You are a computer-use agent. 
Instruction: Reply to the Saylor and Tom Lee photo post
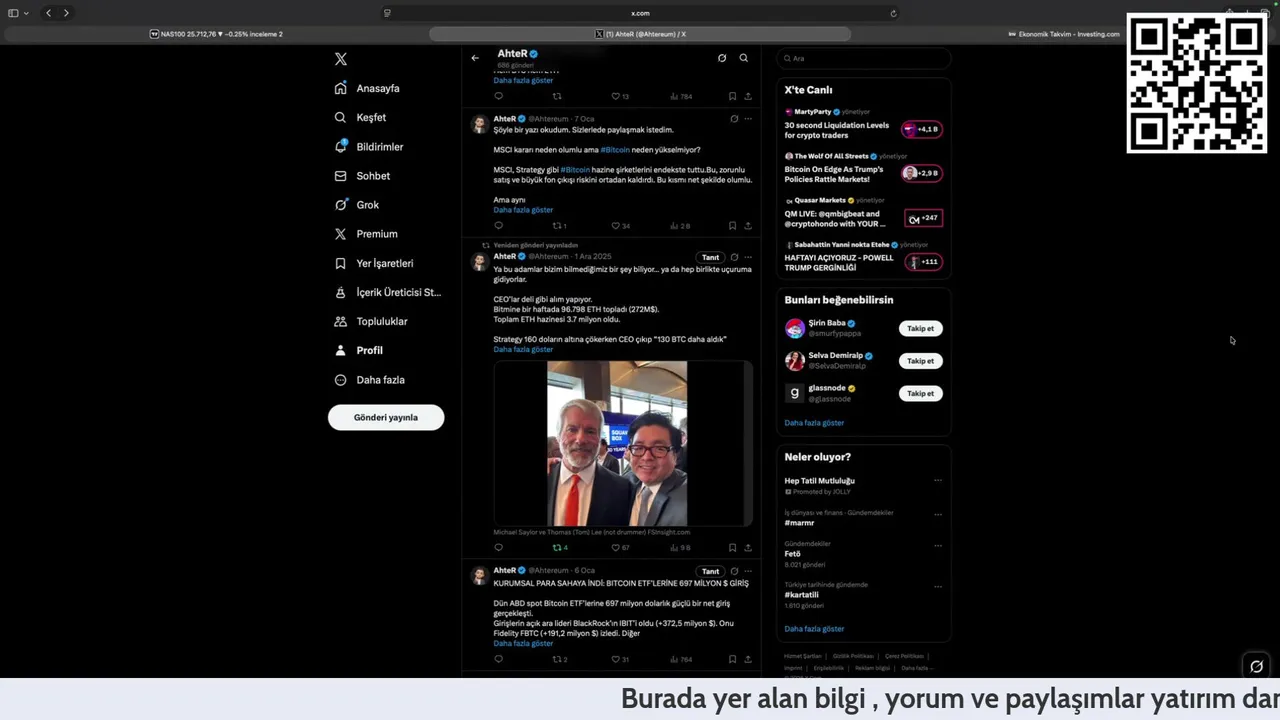[x=498, y=548]
